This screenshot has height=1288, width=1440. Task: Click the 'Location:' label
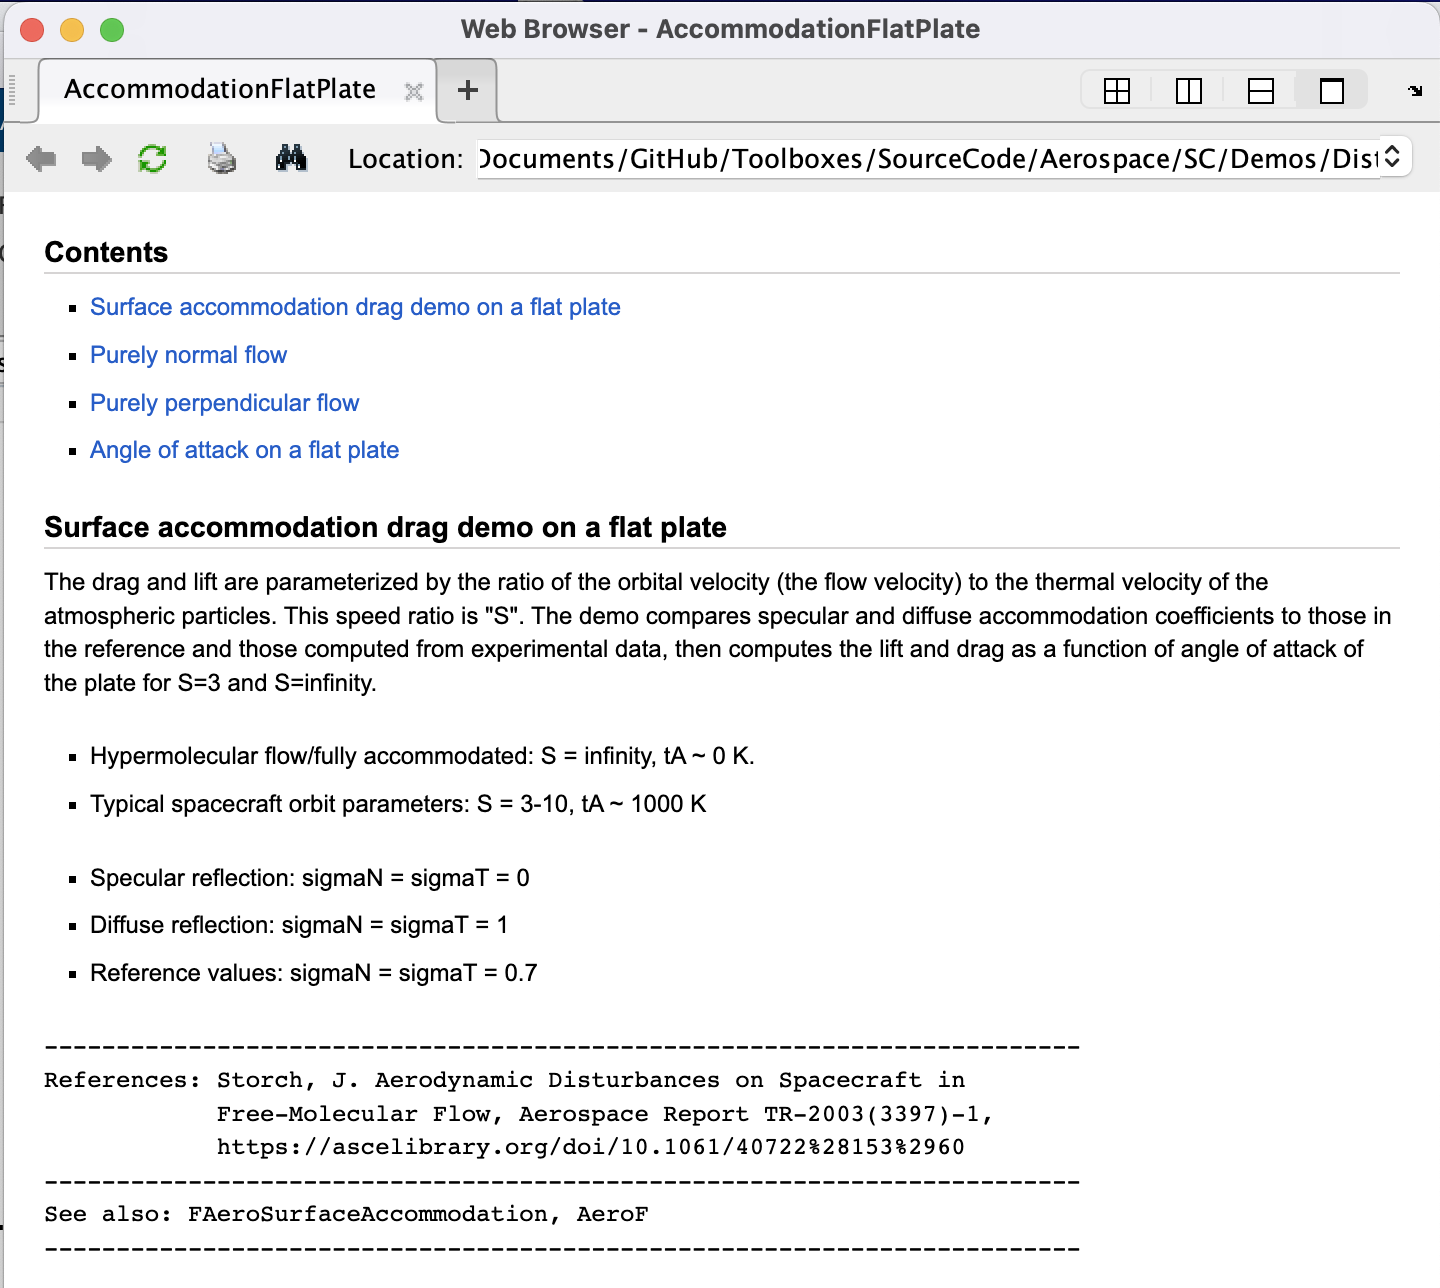[405, 159]
